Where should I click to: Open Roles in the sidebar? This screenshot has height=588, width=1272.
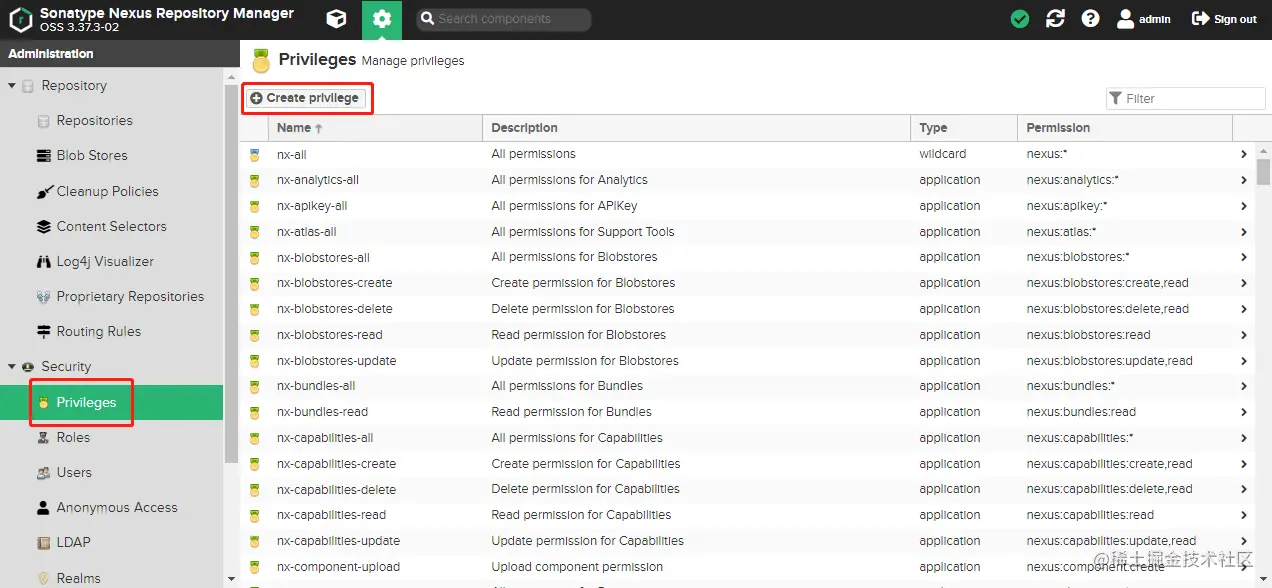tap(73, 437)
